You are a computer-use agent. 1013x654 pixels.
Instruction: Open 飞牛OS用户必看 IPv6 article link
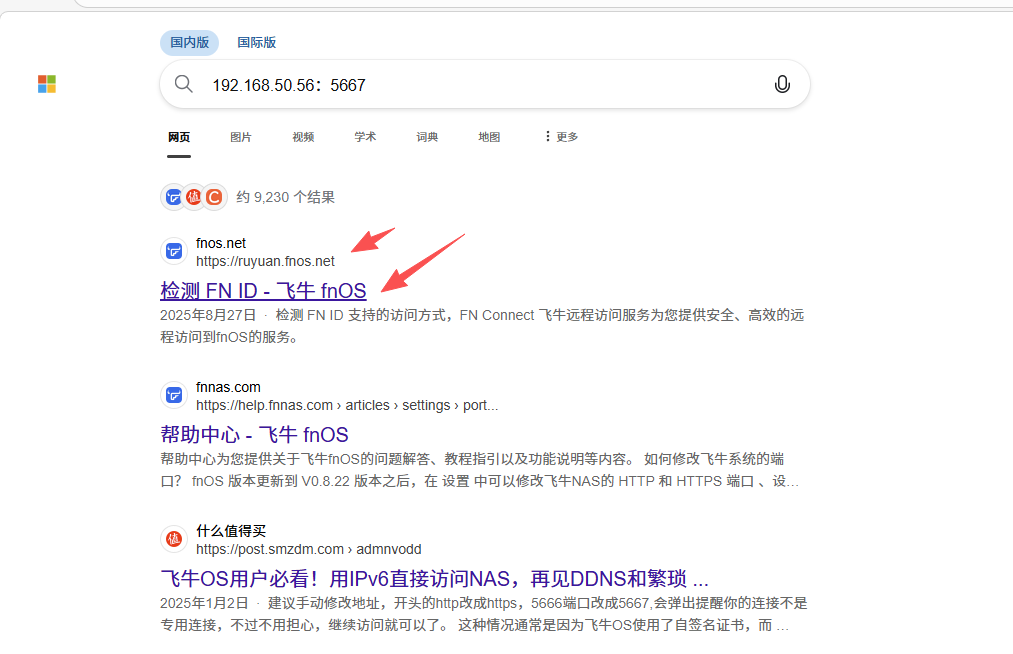point(434,578)
